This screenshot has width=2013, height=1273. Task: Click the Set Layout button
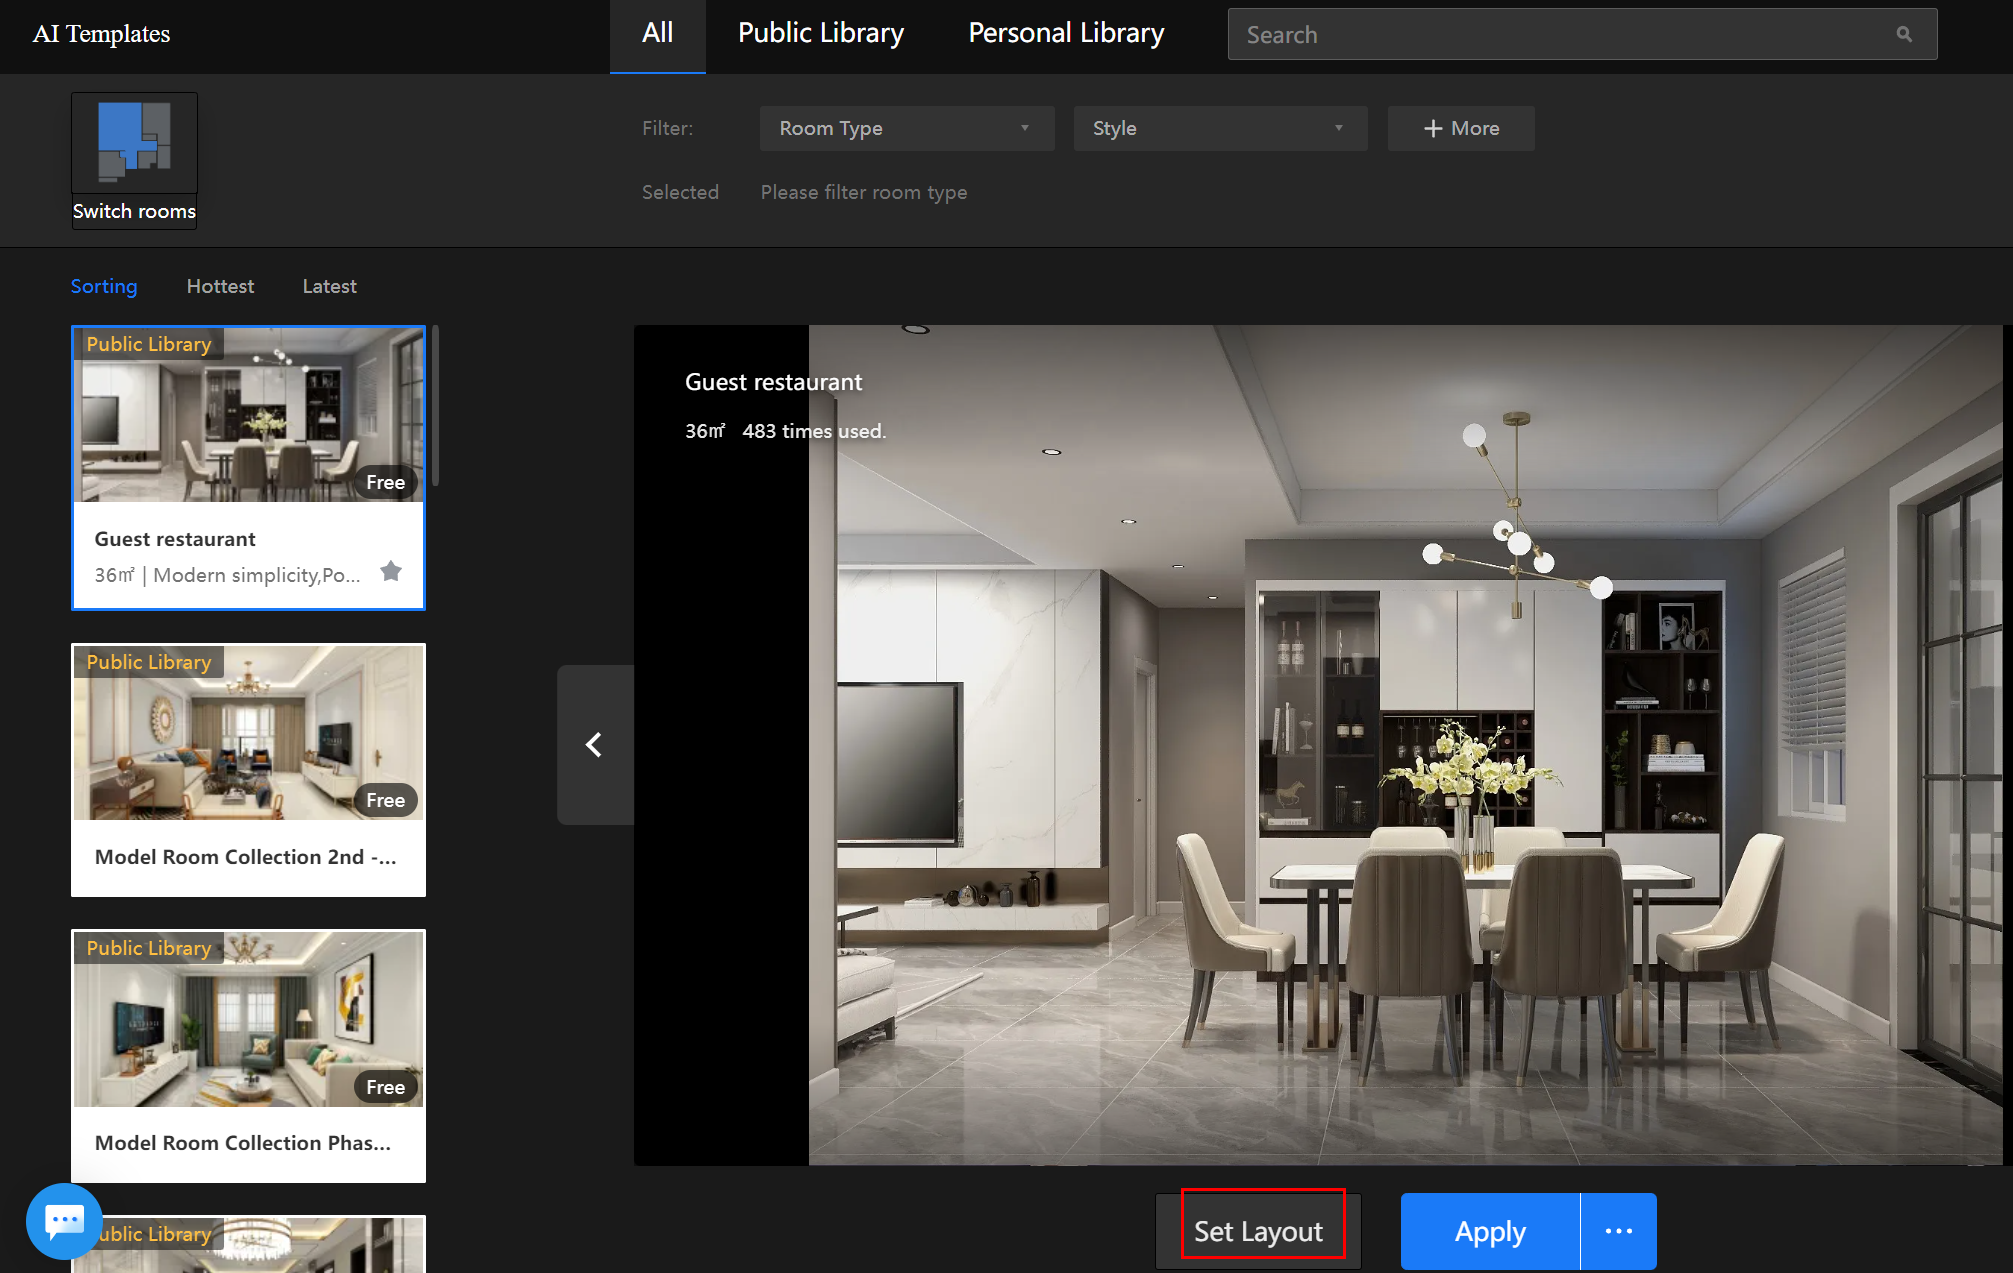[x=1258, y=1231]
